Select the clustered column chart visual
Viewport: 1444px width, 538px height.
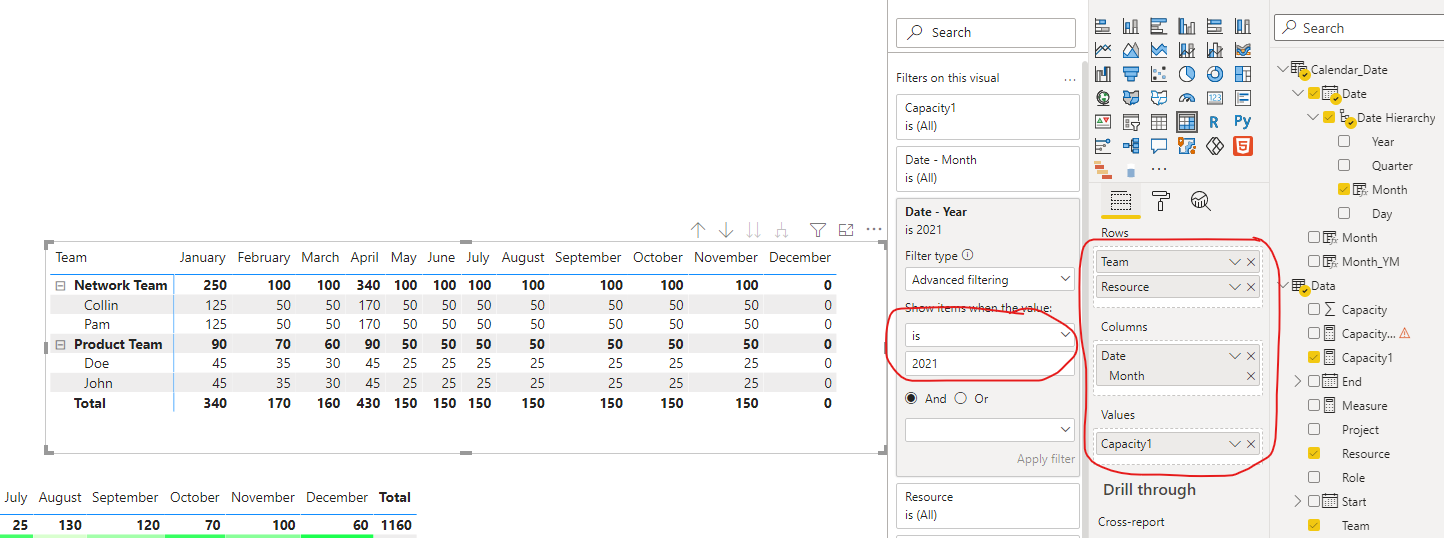click(1187, 26)
